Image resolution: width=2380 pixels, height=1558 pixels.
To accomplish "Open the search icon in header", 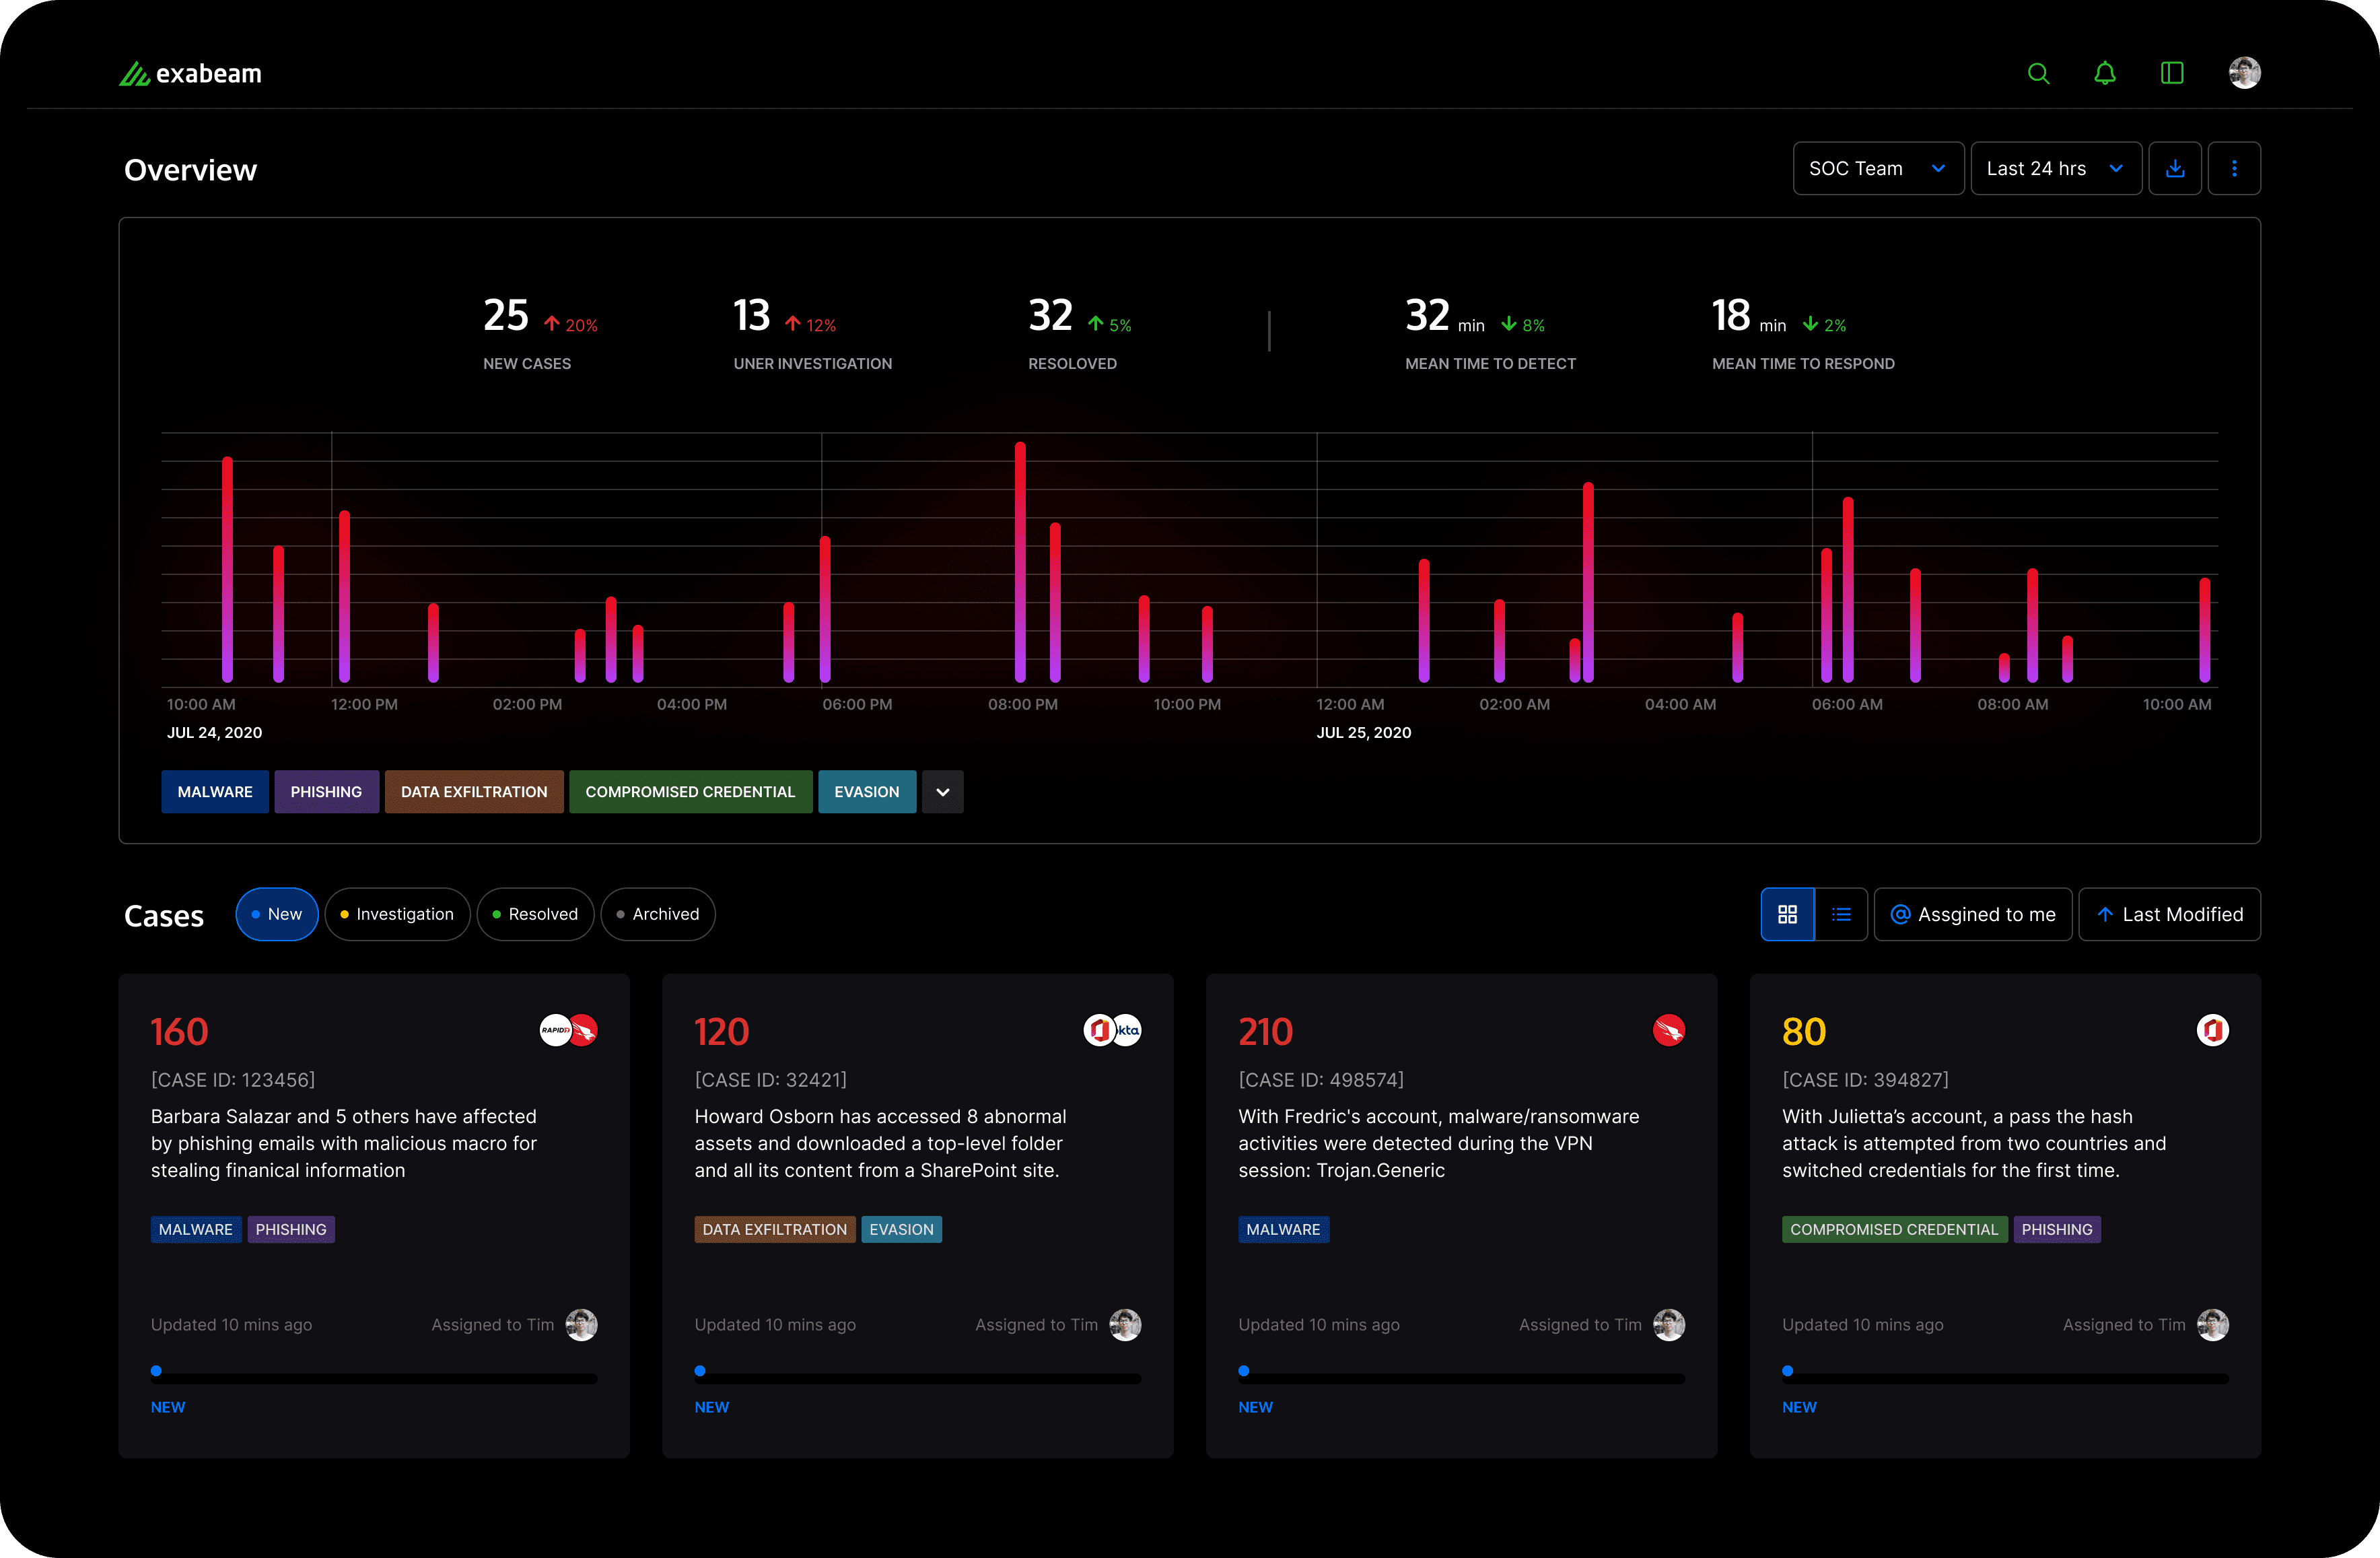I will (2037, 73).
